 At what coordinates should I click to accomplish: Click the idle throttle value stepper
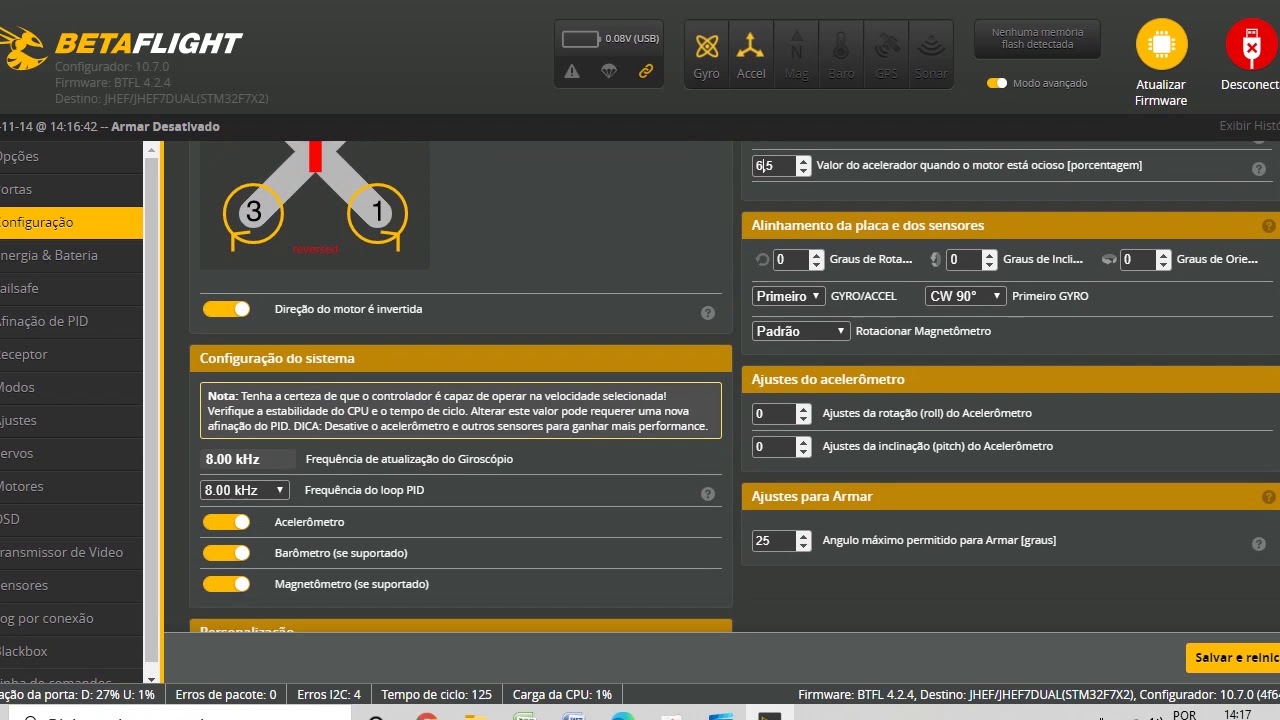(804, 166)
